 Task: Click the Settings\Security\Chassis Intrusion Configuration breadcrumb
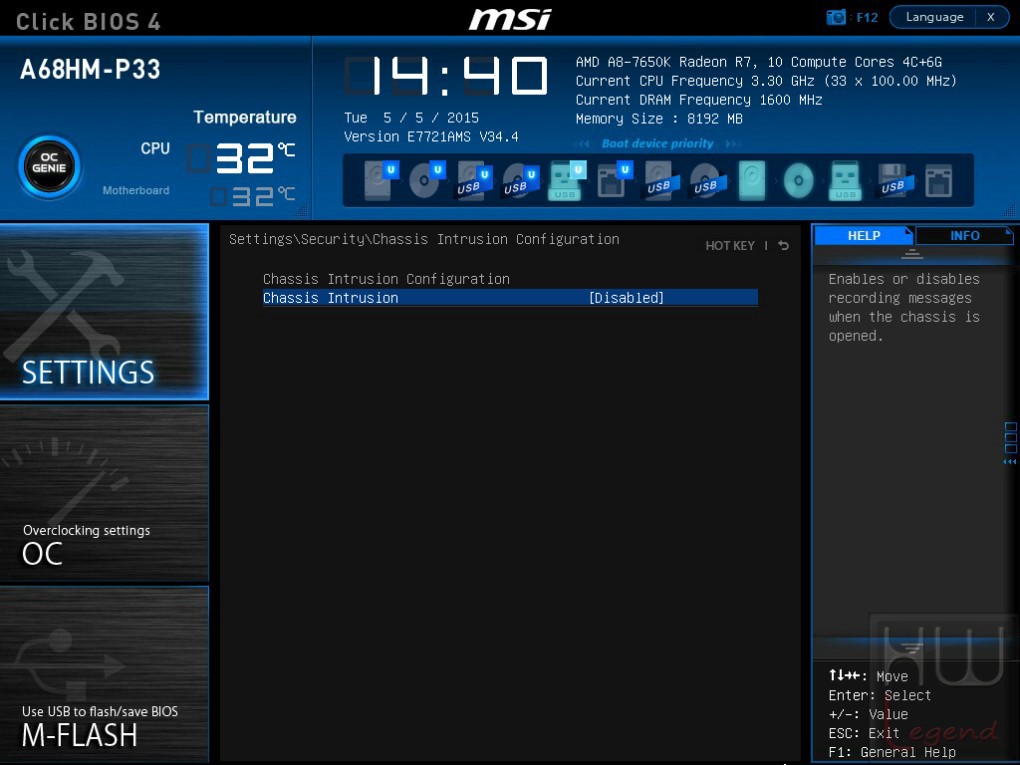pos(424,239)
